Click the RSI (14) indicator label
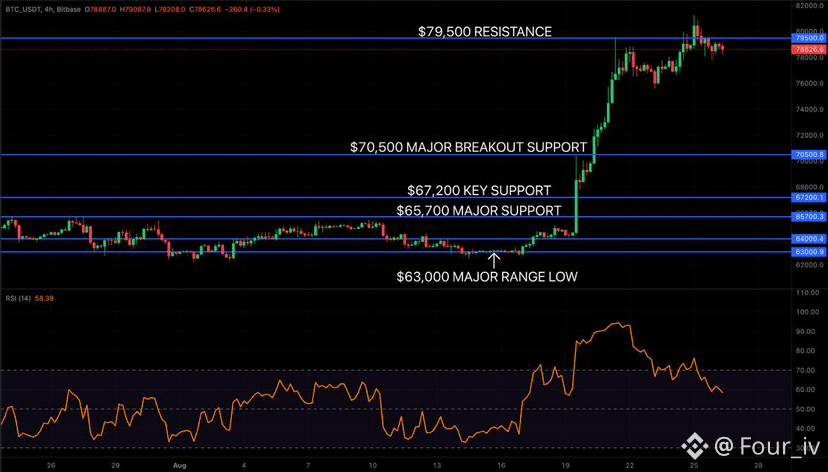Viewport: 828px width, 472px height. point(18,298)
